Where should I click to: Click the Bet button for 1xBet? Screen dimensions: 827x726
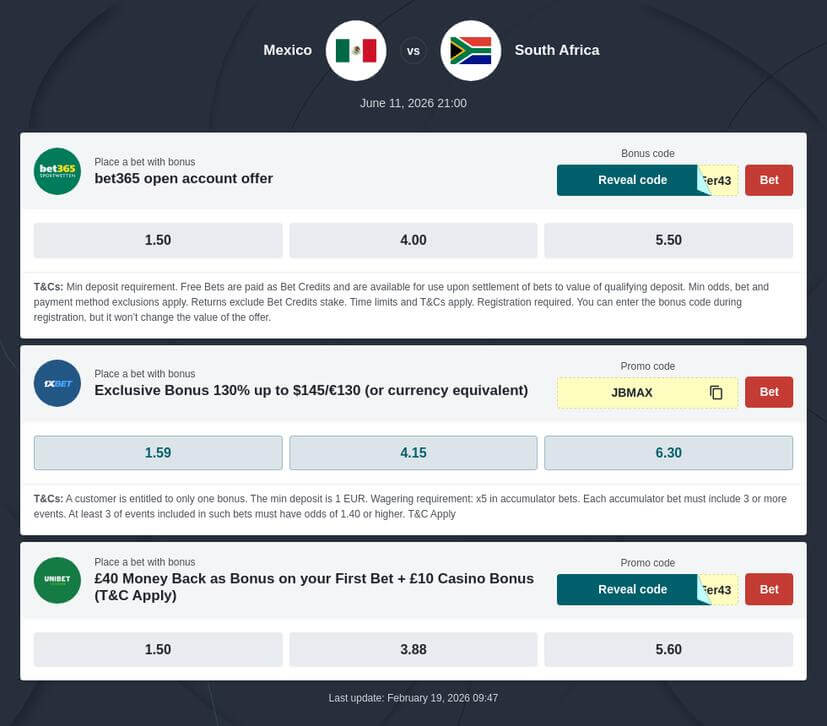click(x=768, y=392)
